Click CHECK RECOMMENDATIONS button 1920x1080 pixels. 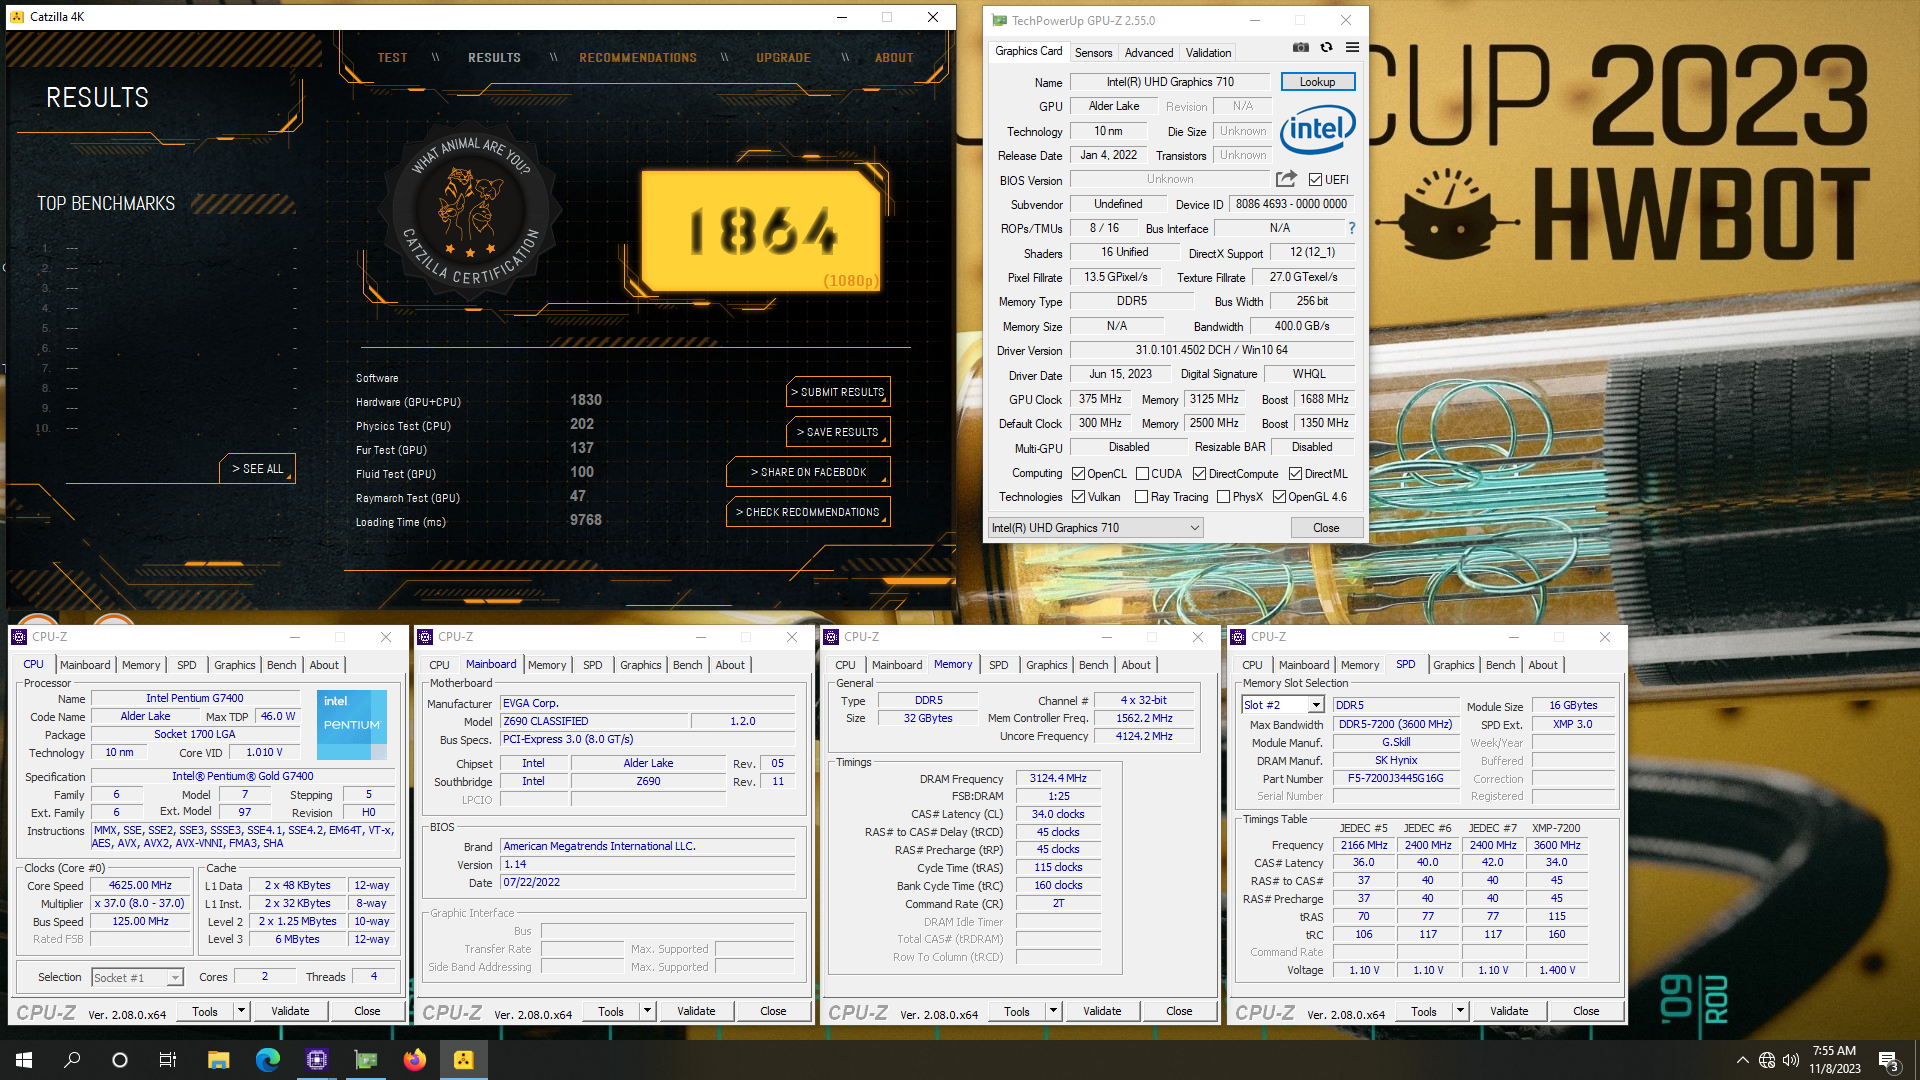808,512
